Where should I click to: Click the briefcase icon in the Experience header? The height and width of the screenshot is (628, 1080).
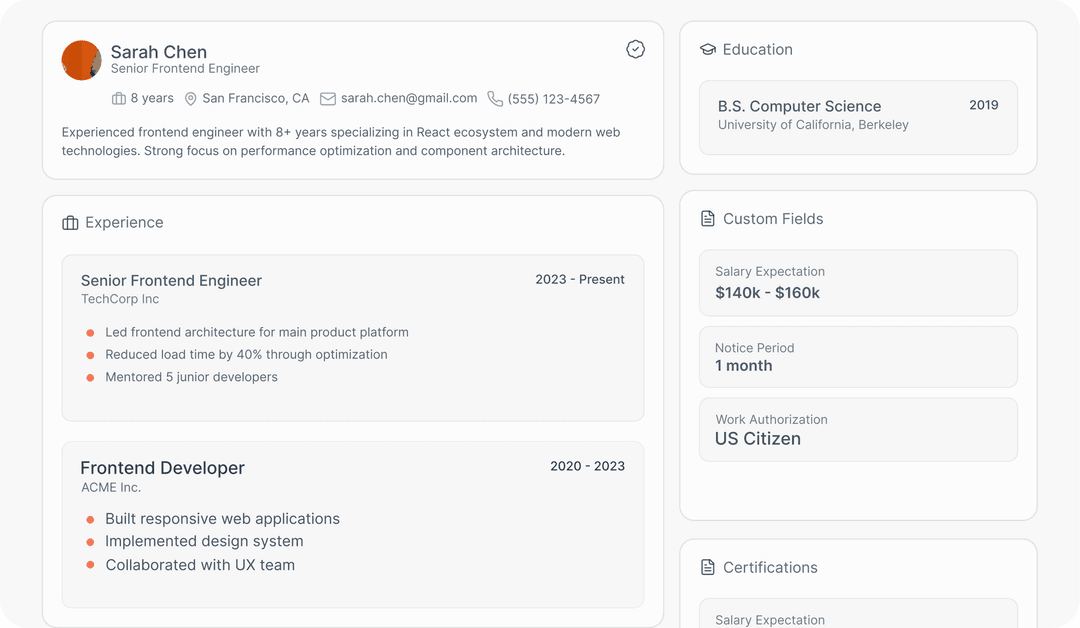69,222
